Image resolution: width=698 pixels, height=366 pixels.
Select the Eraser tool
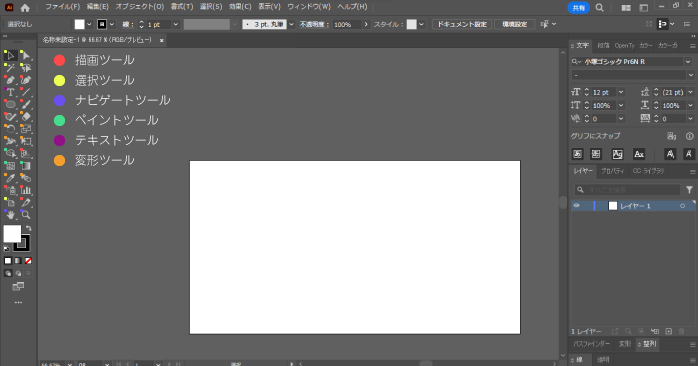pos(26,117)
